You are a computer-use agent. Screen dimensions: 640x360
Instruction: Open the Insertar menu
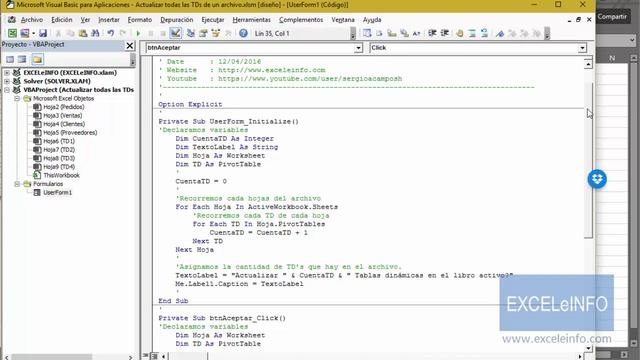[x=109, y=20]
